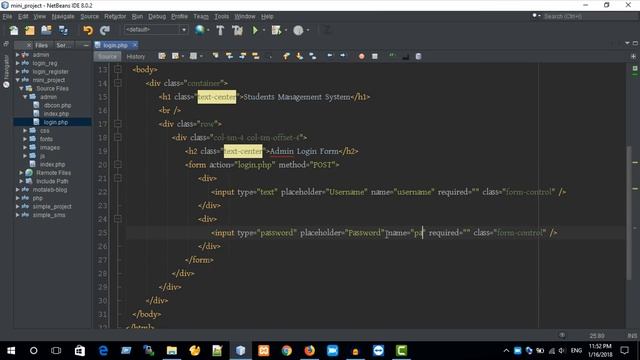This screenshot has width=640, height=360.
Task: Redo the last undone edit
Action: pos(105,30)
